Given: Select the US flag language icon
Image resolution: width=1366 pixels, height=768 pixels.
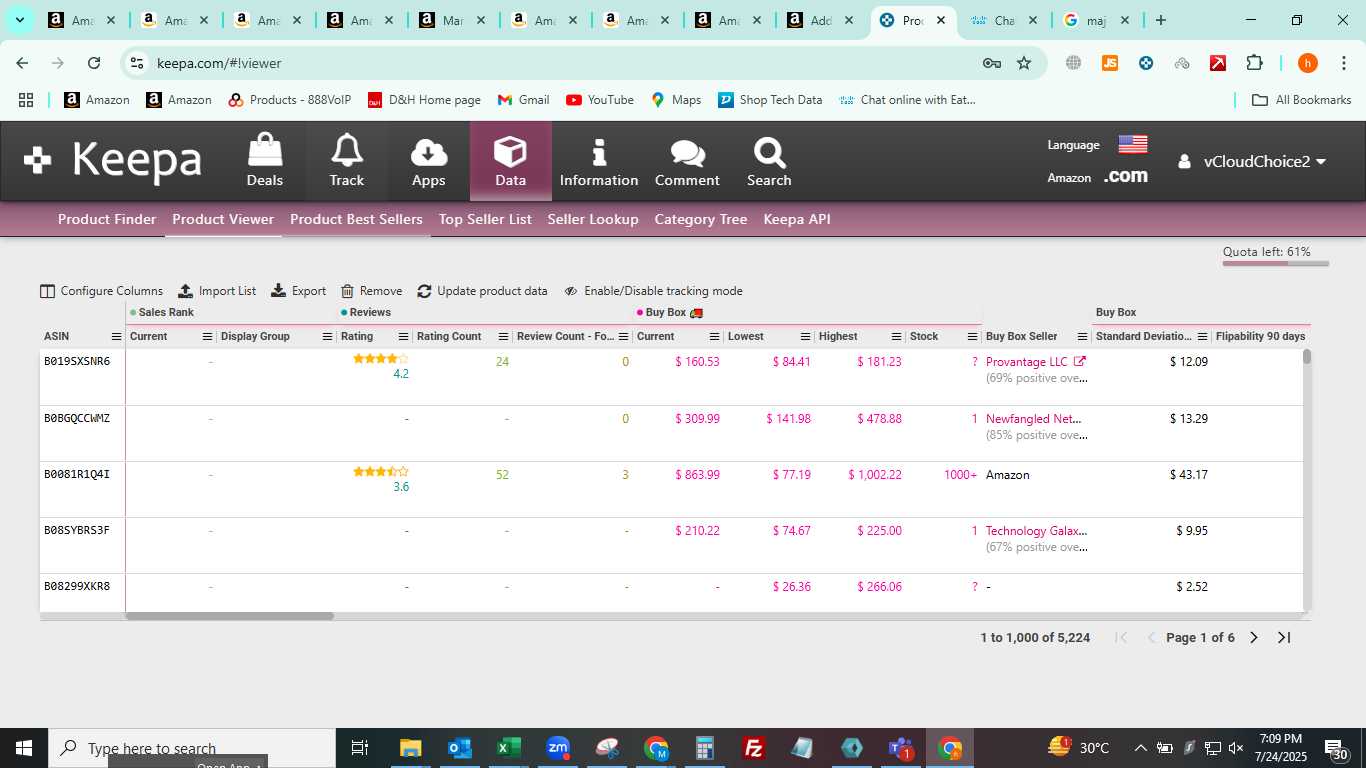Looking at the screenshot, I should point(1133,144).
